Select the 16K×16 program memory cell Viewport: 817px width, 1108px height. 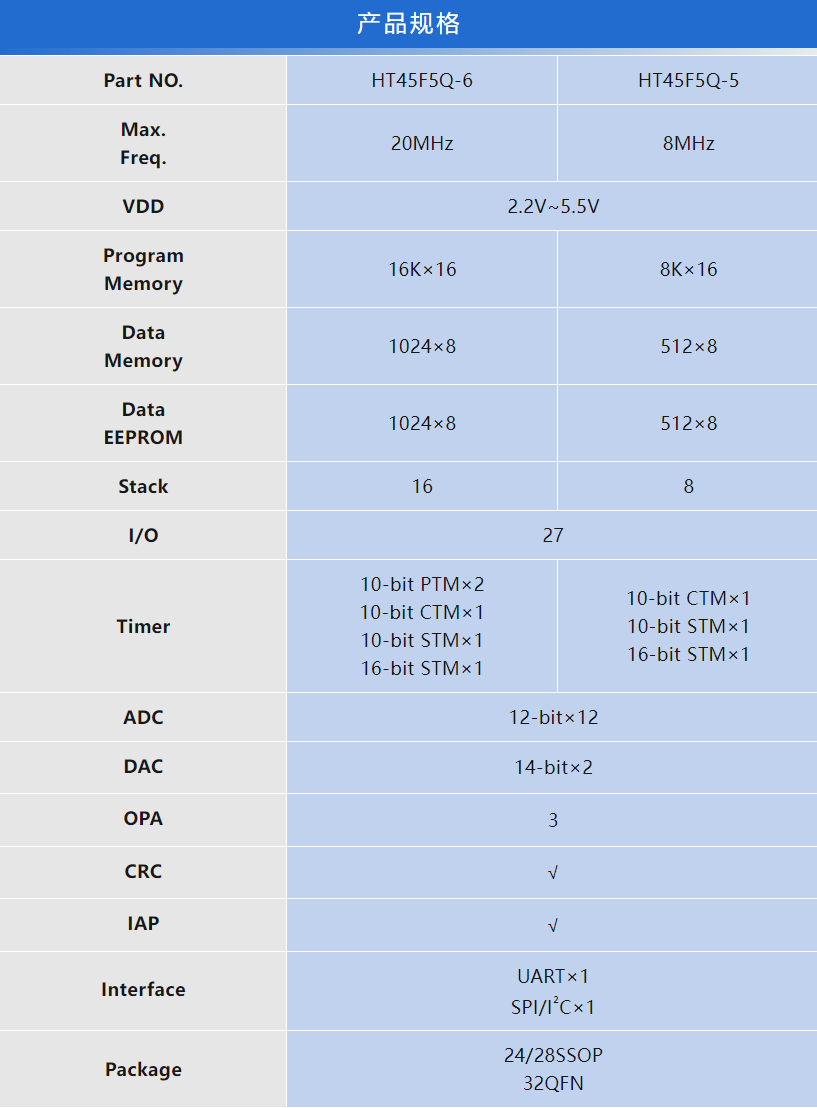tap(422, 269)
